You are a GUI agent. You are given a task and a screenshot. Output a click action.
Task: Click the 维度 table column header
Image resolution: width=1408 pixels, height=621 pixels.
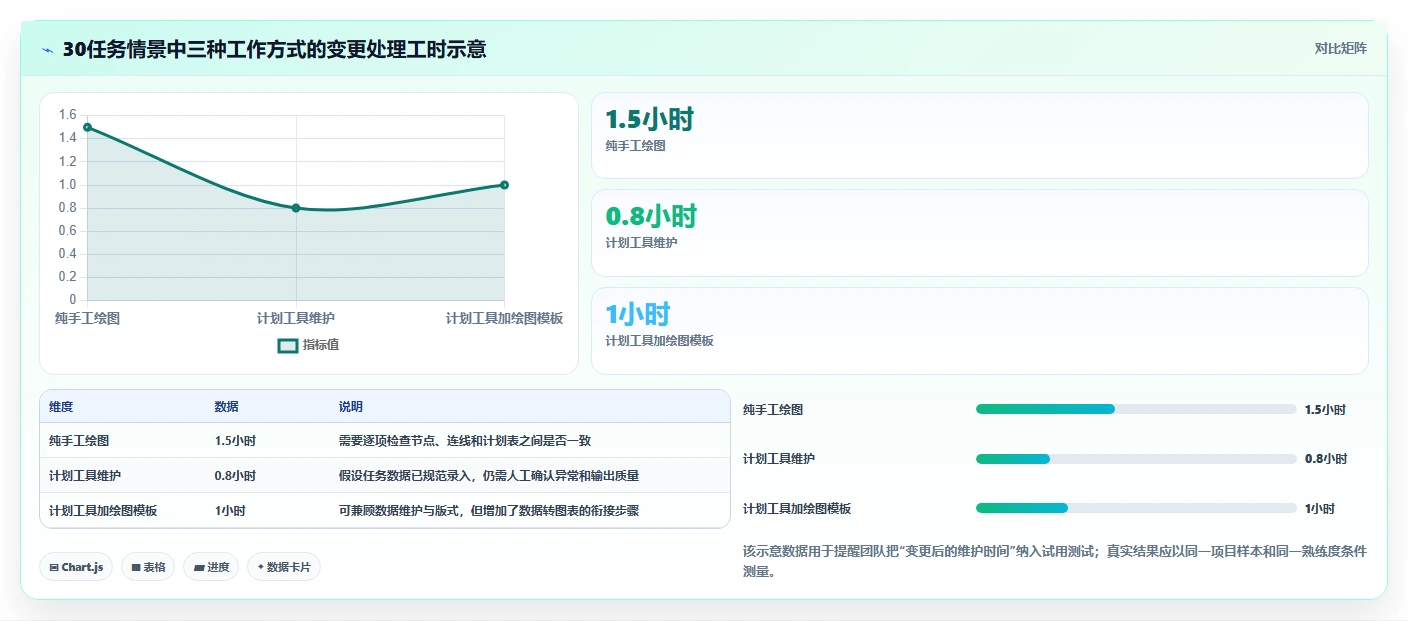pos(61,407)
